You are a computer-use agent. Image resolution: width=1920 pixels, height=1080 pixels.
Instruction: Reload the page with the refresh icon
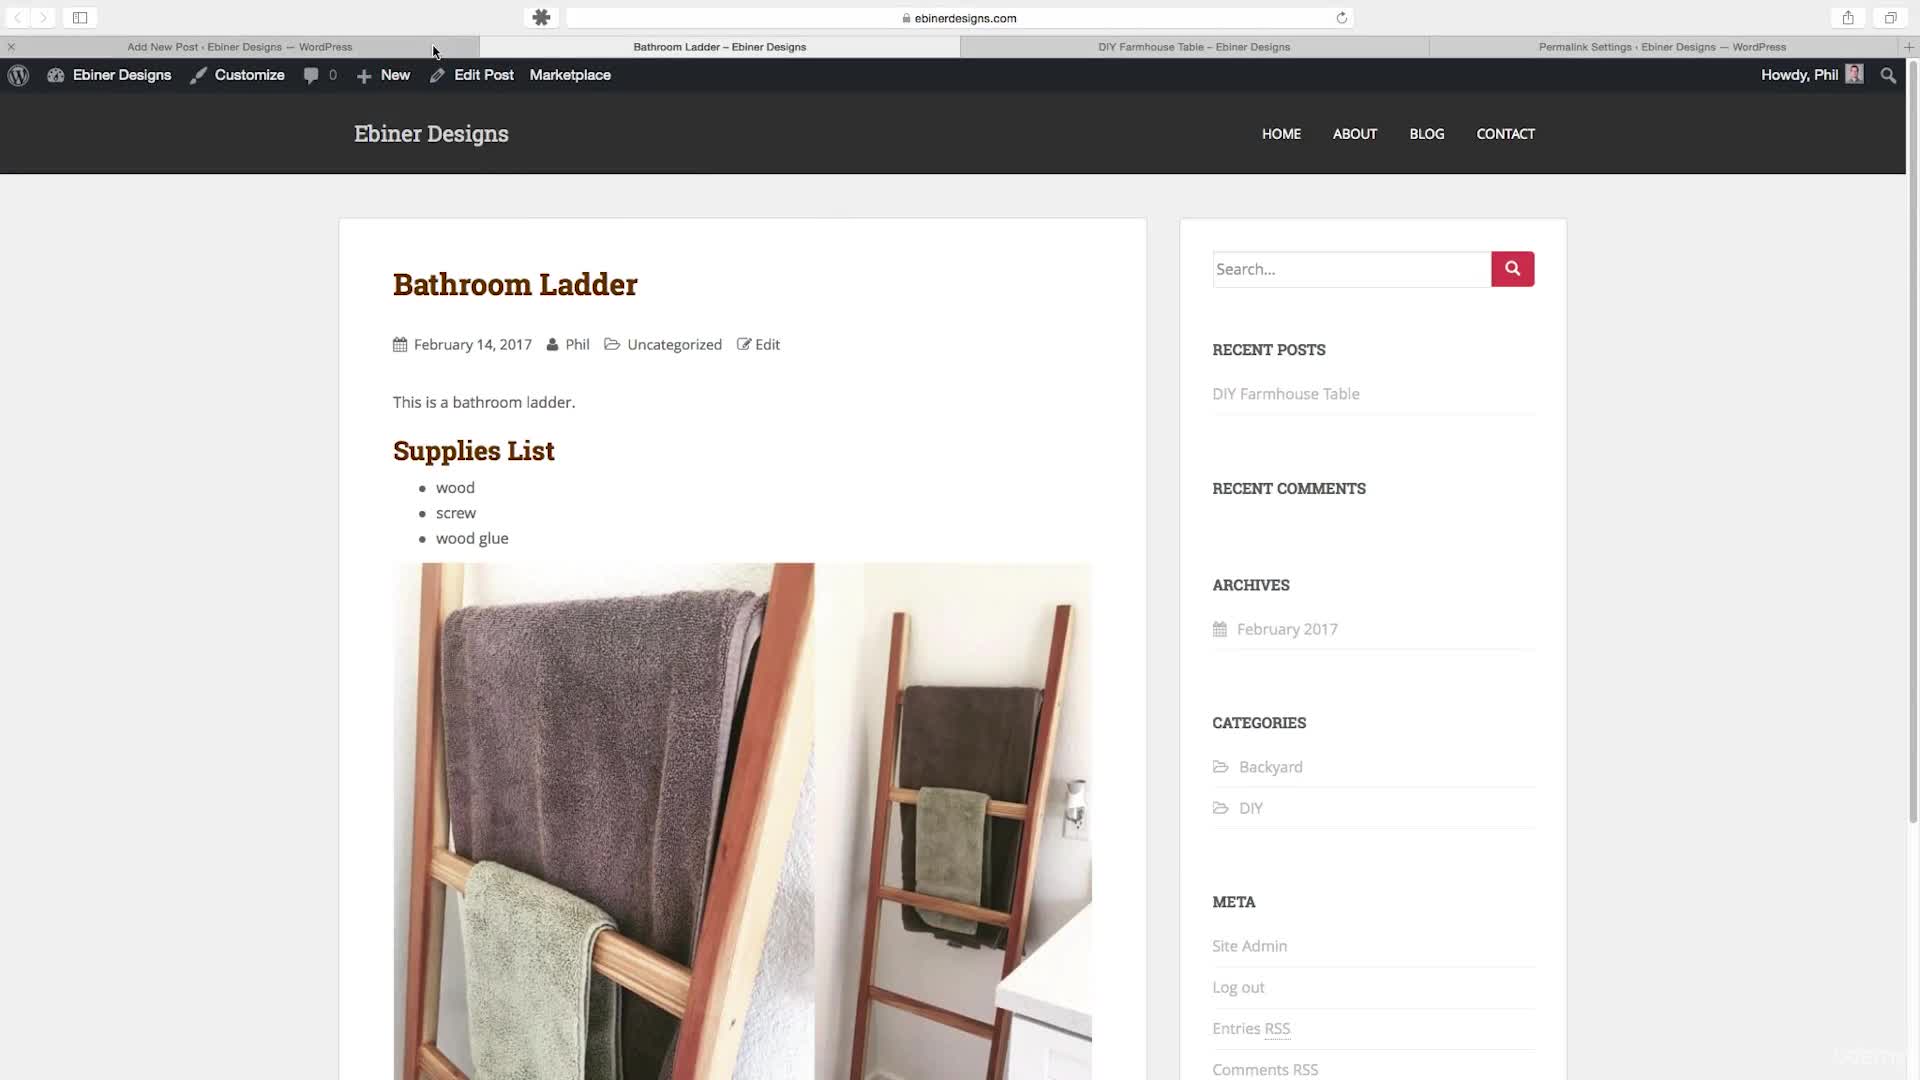tap(1342, 18)
